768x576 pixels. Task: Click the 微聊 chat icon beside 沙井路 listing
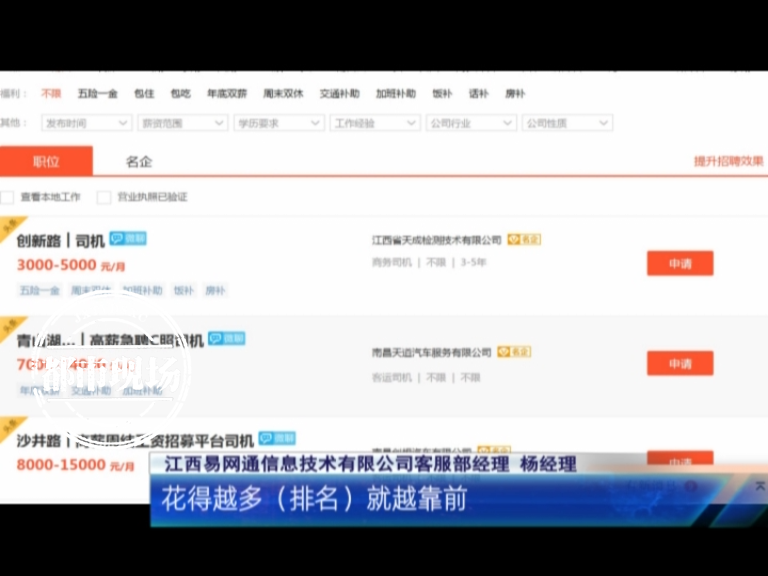(x=277, y=438)
